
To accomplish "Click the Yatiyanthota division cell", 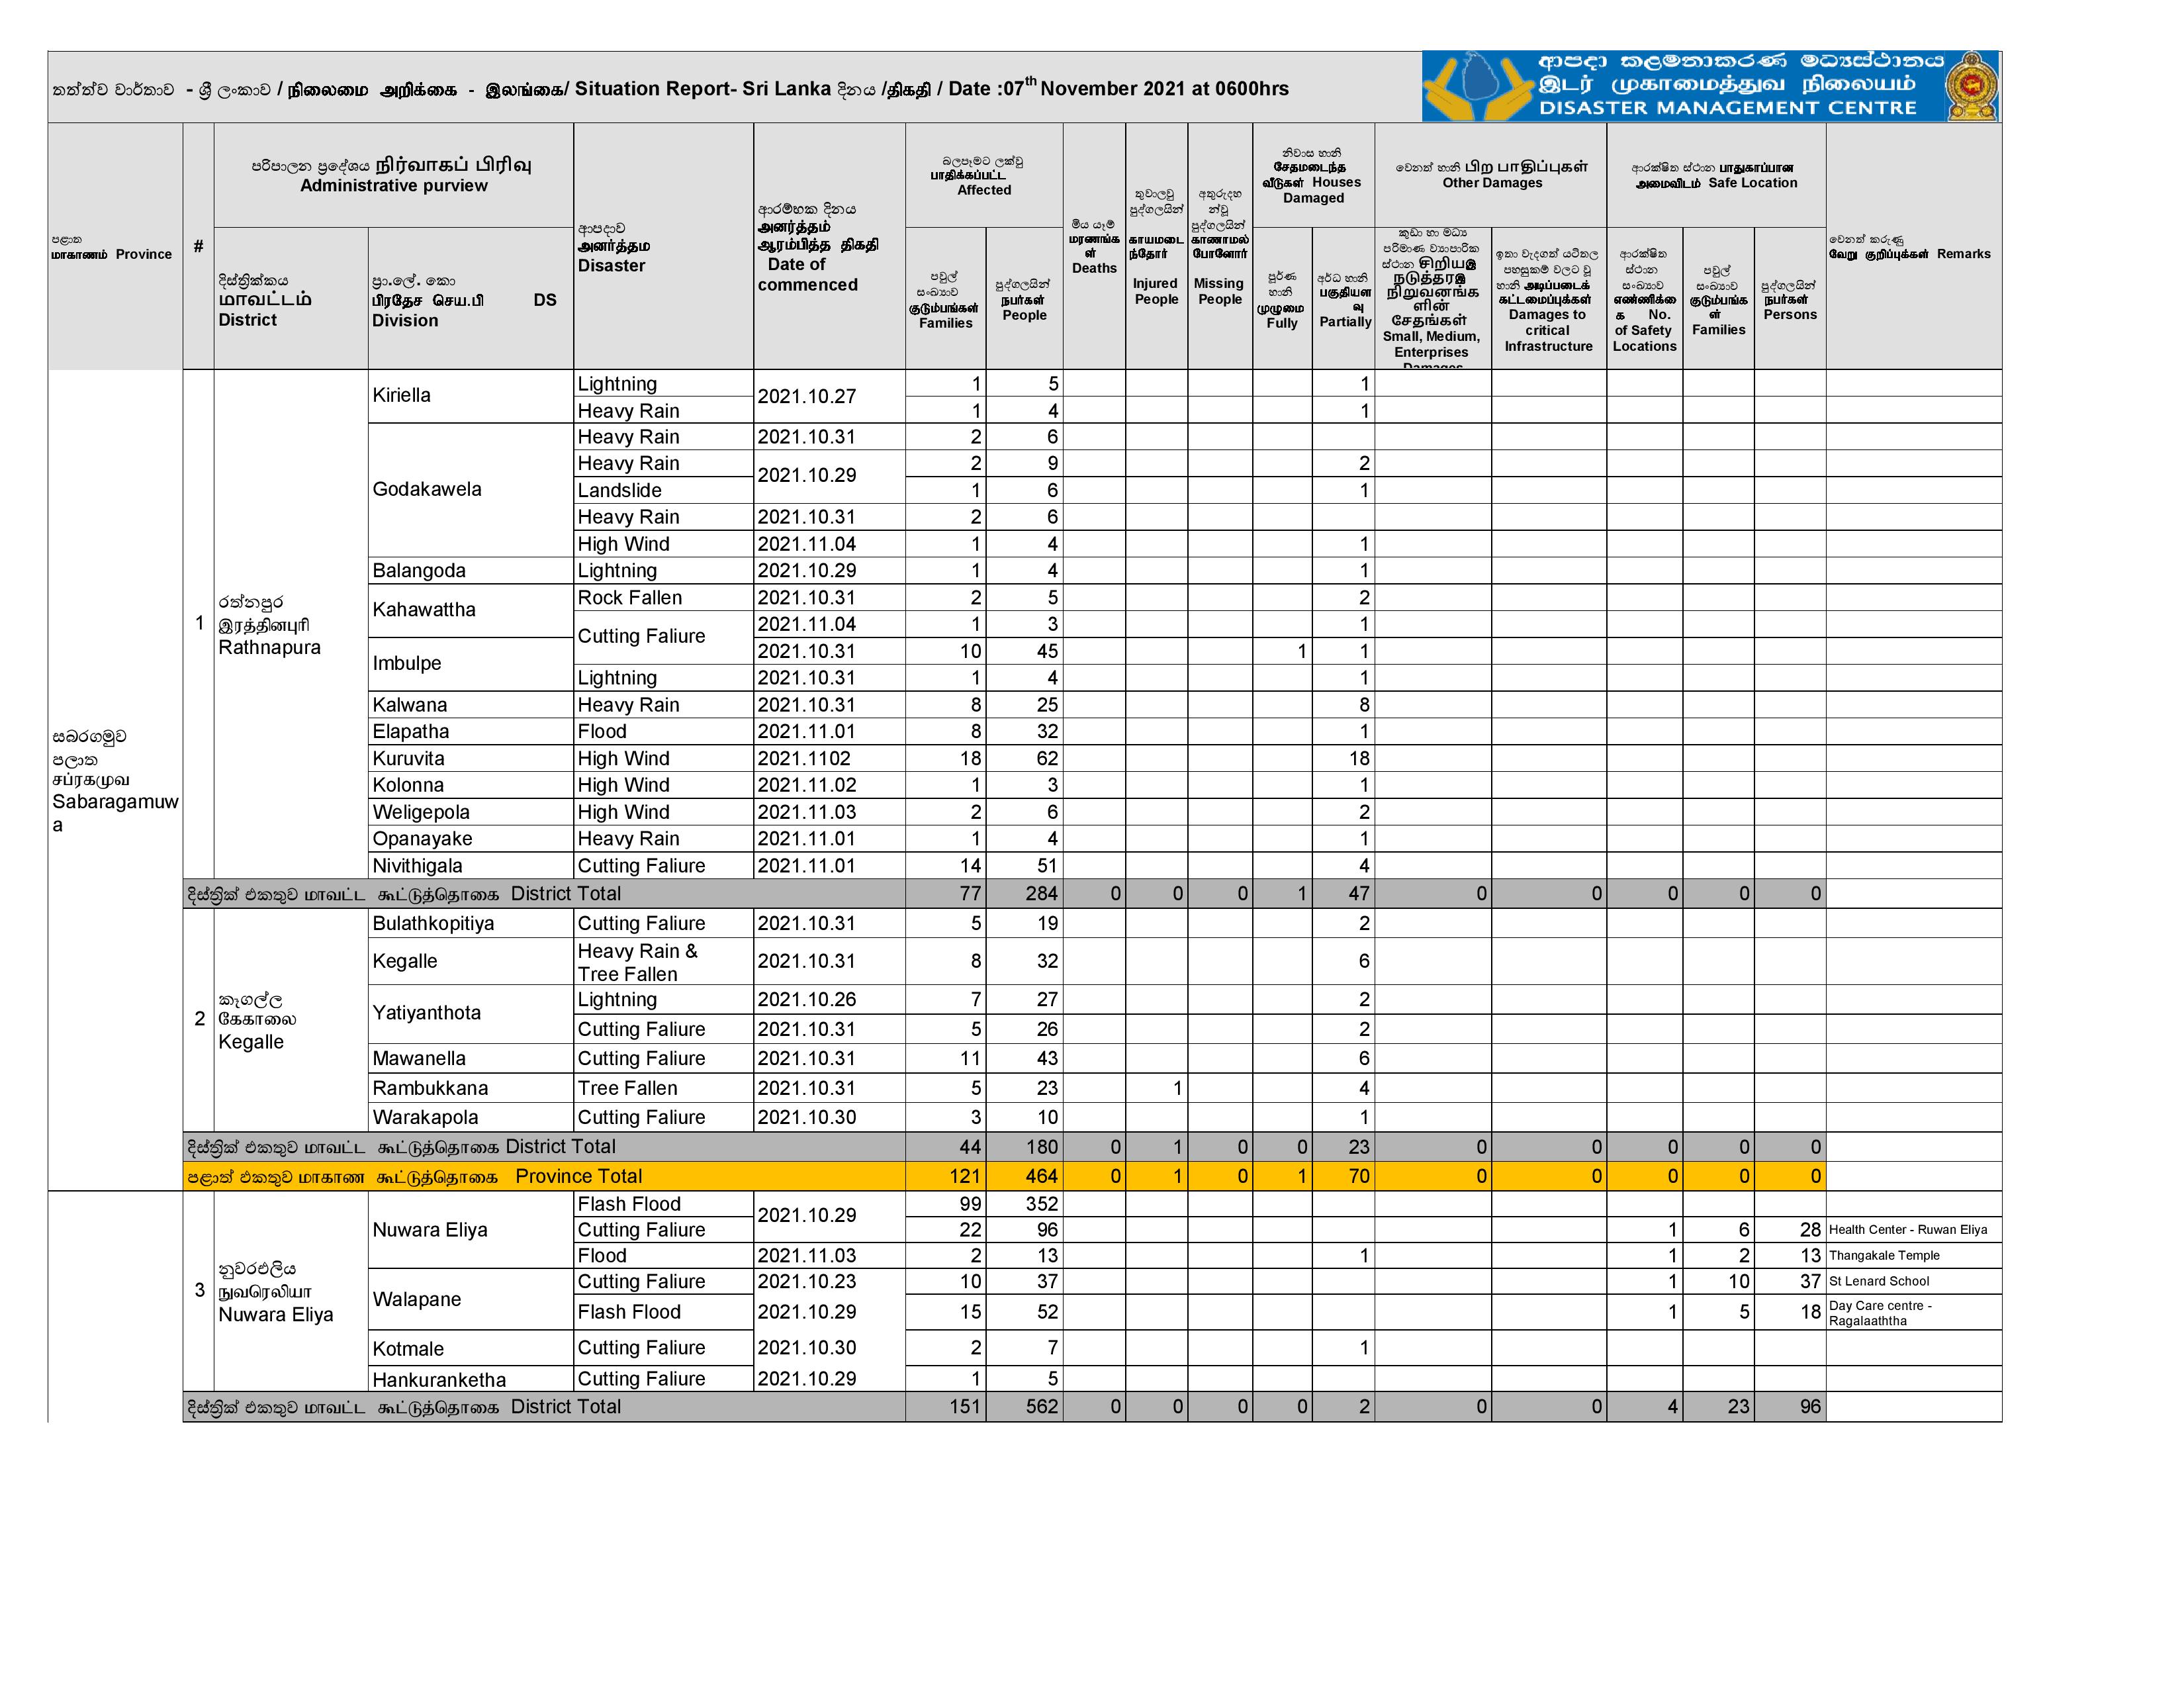I will (x=471, y=1013).
